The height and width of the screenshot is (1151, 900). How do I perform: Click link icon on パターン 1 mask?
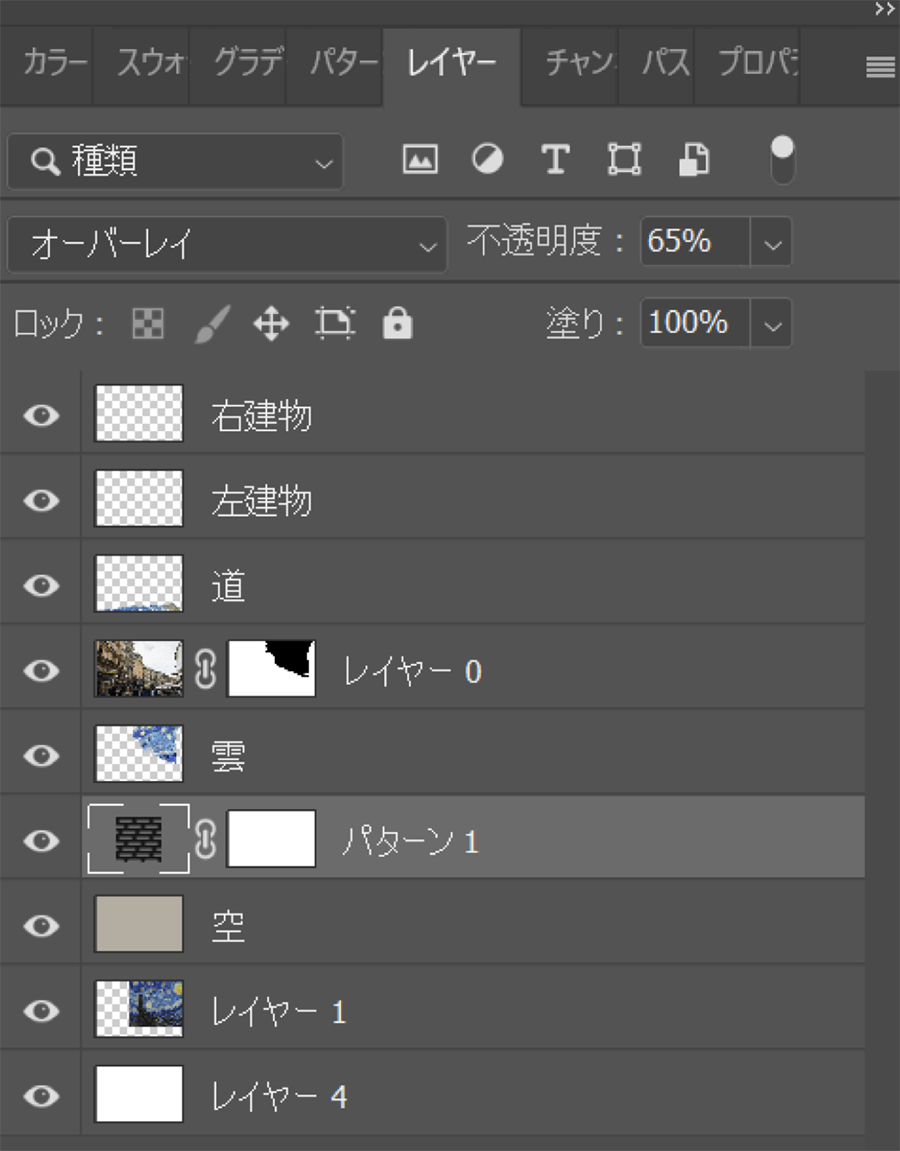tap(206, 839)
